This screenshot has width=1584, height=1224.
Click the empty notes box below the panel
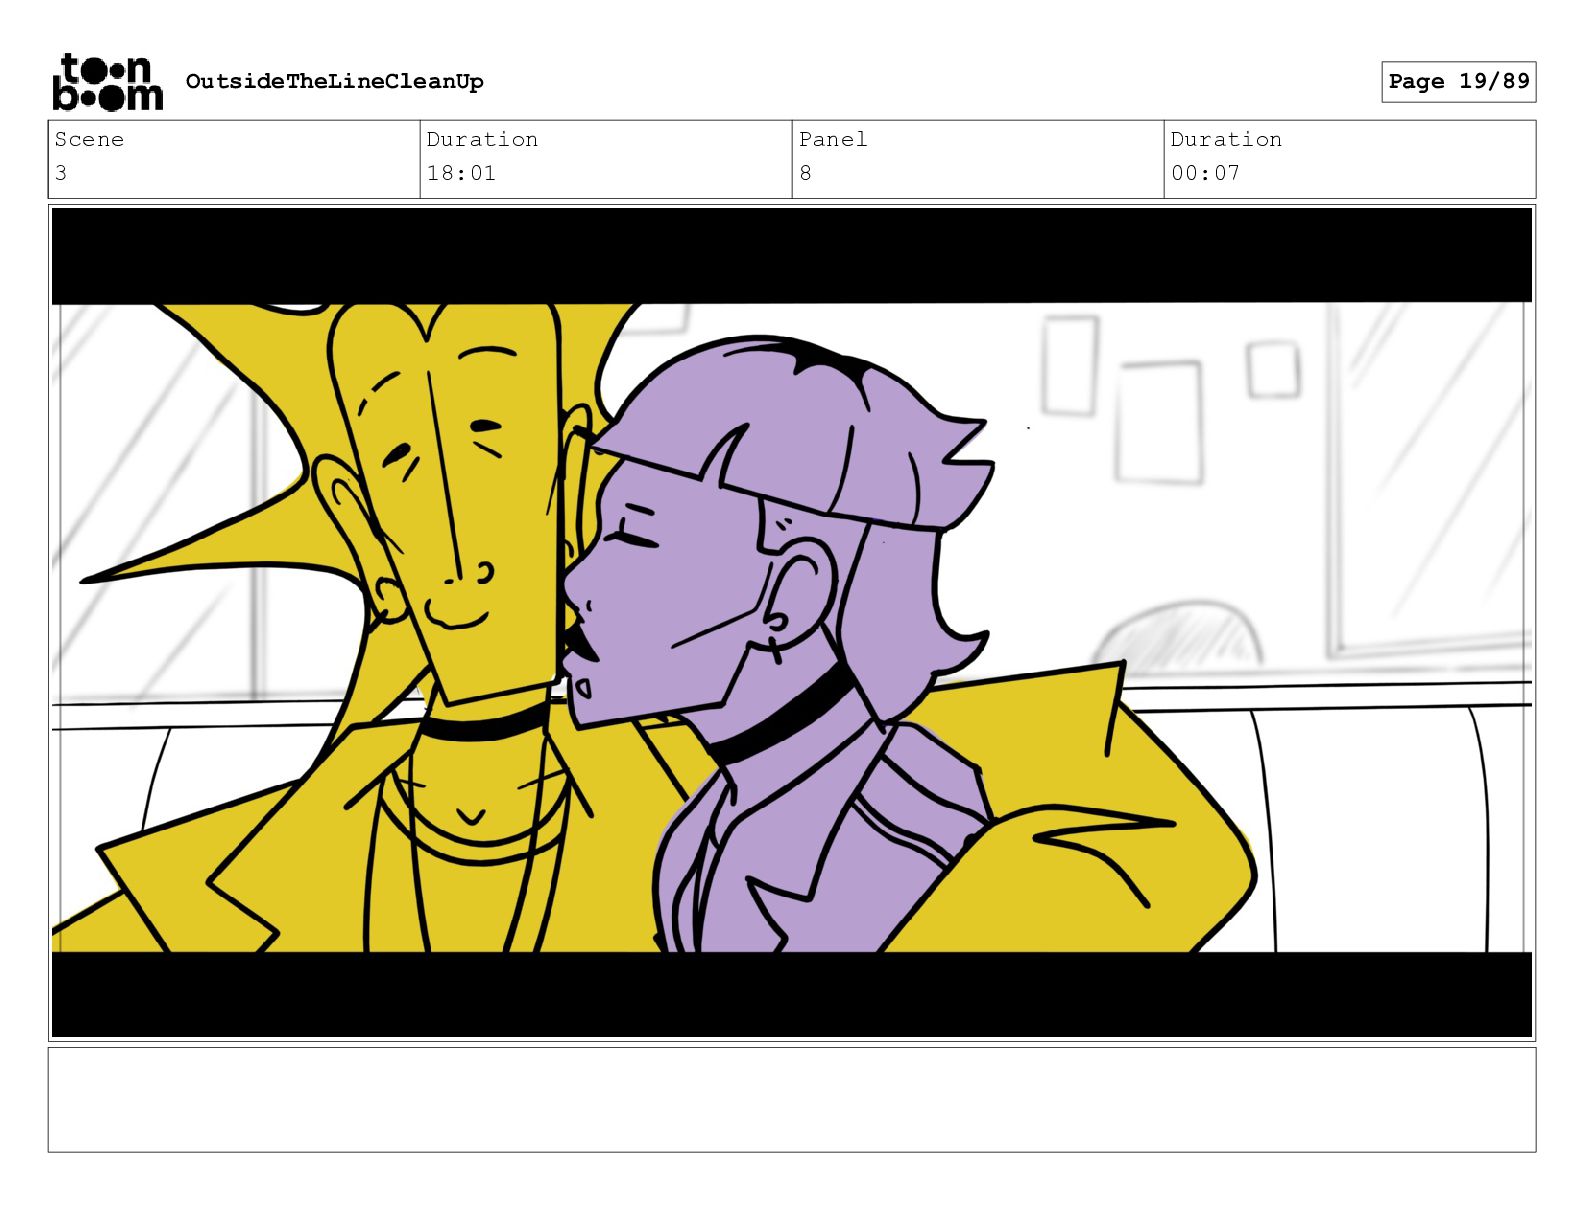tap(792, 1099)
